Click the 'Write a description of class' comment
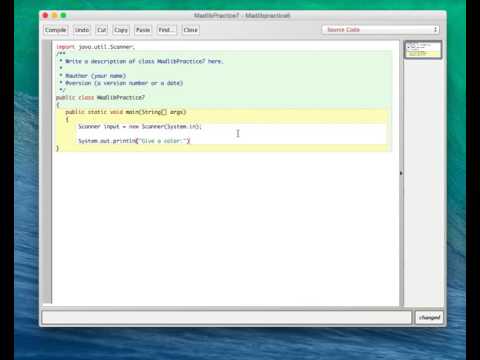Image resolution: width=480 pixels, height=360 pixels. (x=141, y=61)
